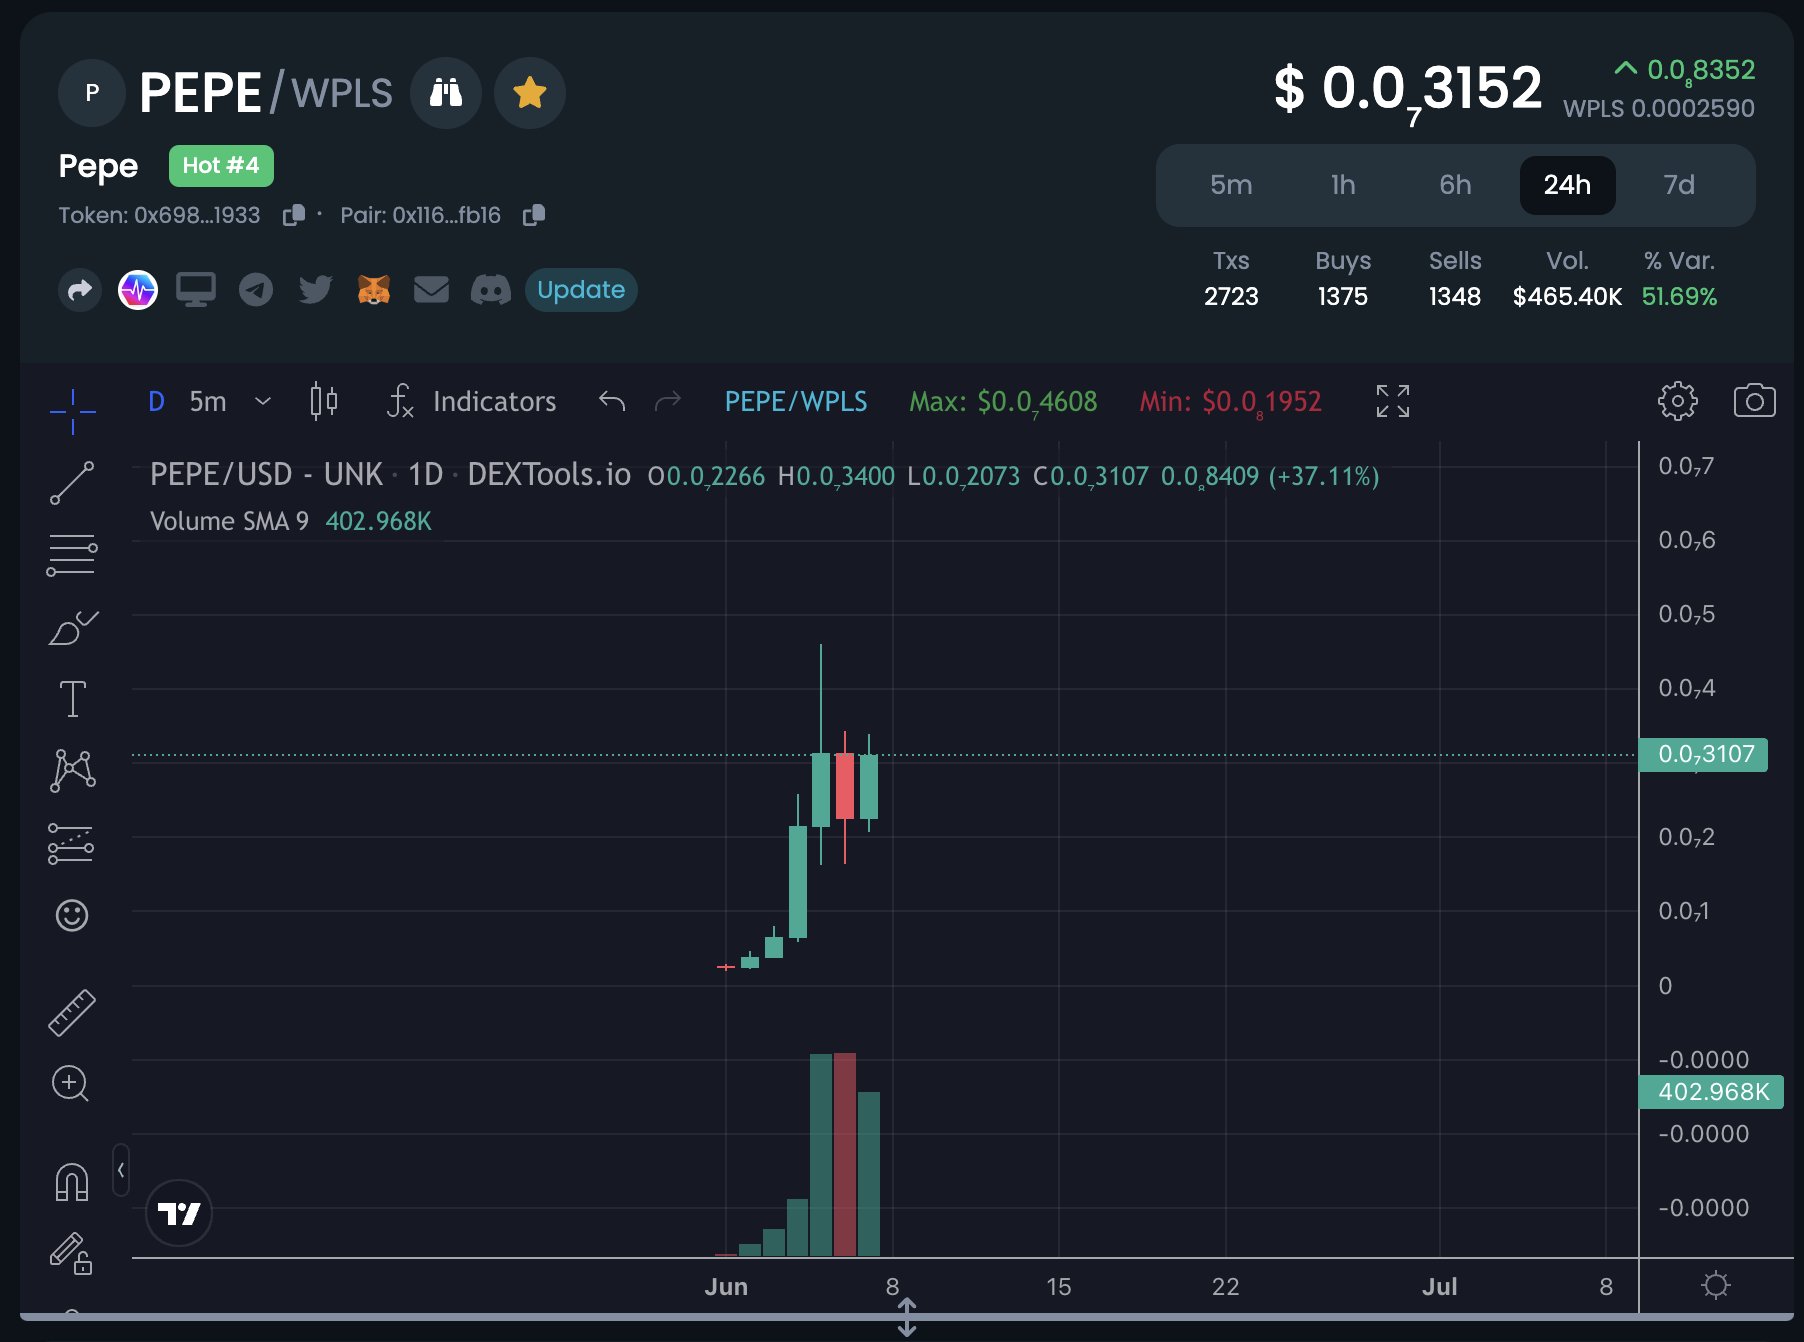
Task: Expand the chart interval dropdown
Action: pos(263,402)
